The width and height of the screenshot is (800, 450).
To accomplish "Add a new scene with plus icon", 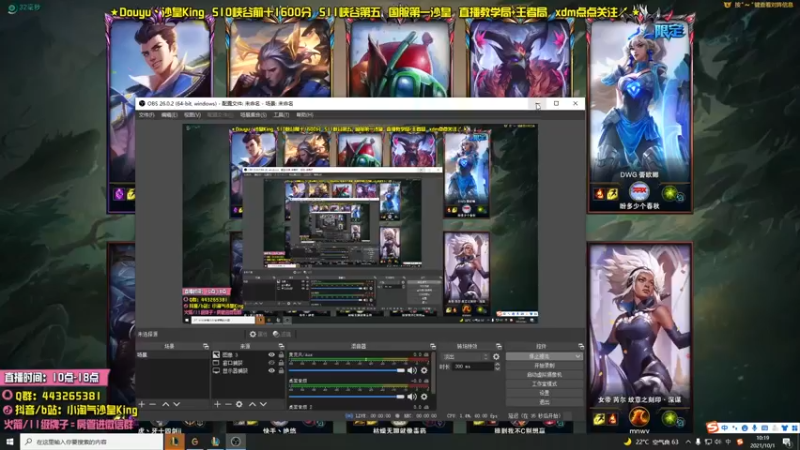I will pyautogui.click(x=142, y=404).
